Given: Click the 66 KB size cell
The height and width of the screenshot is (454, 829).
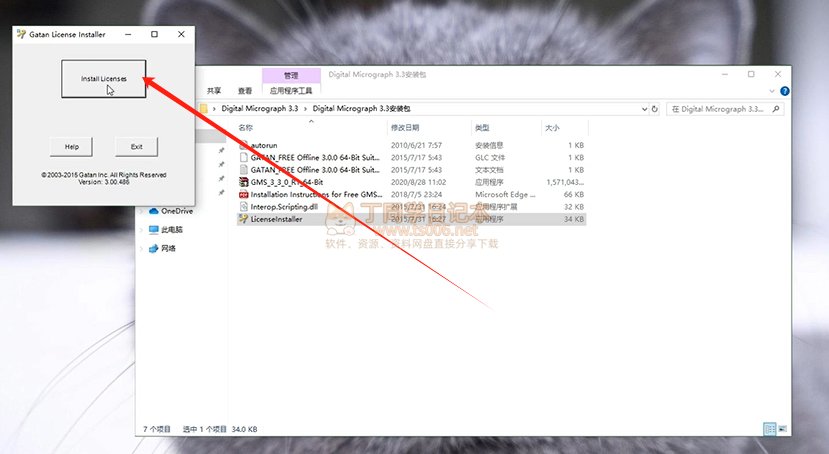Looking at the screenshot, I should 573,194.
